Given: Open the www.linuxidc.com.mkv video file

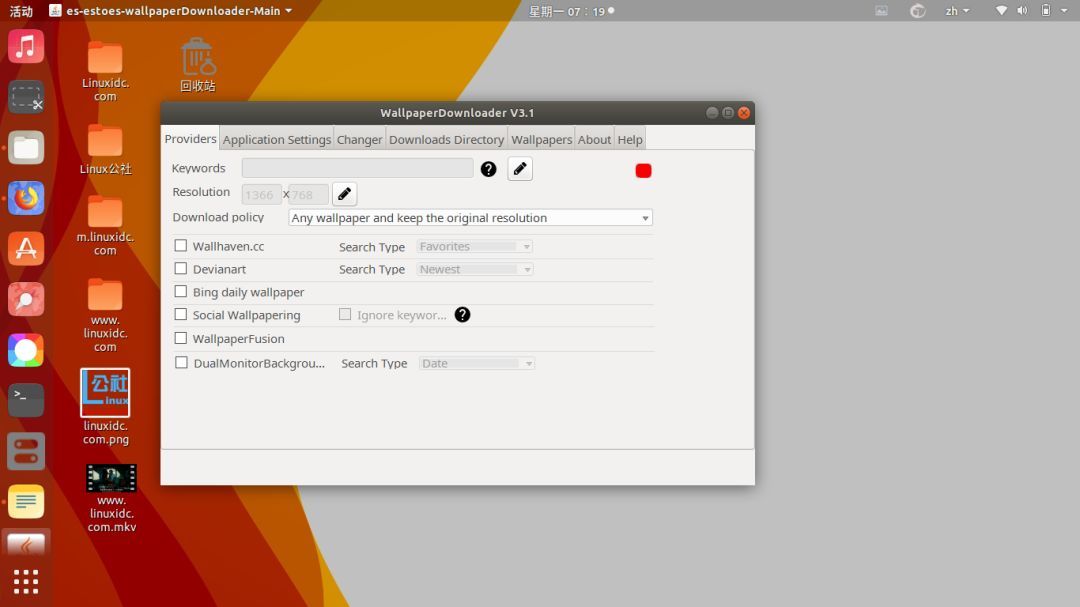Looking at the screenshot, I should tap(112, 499).
